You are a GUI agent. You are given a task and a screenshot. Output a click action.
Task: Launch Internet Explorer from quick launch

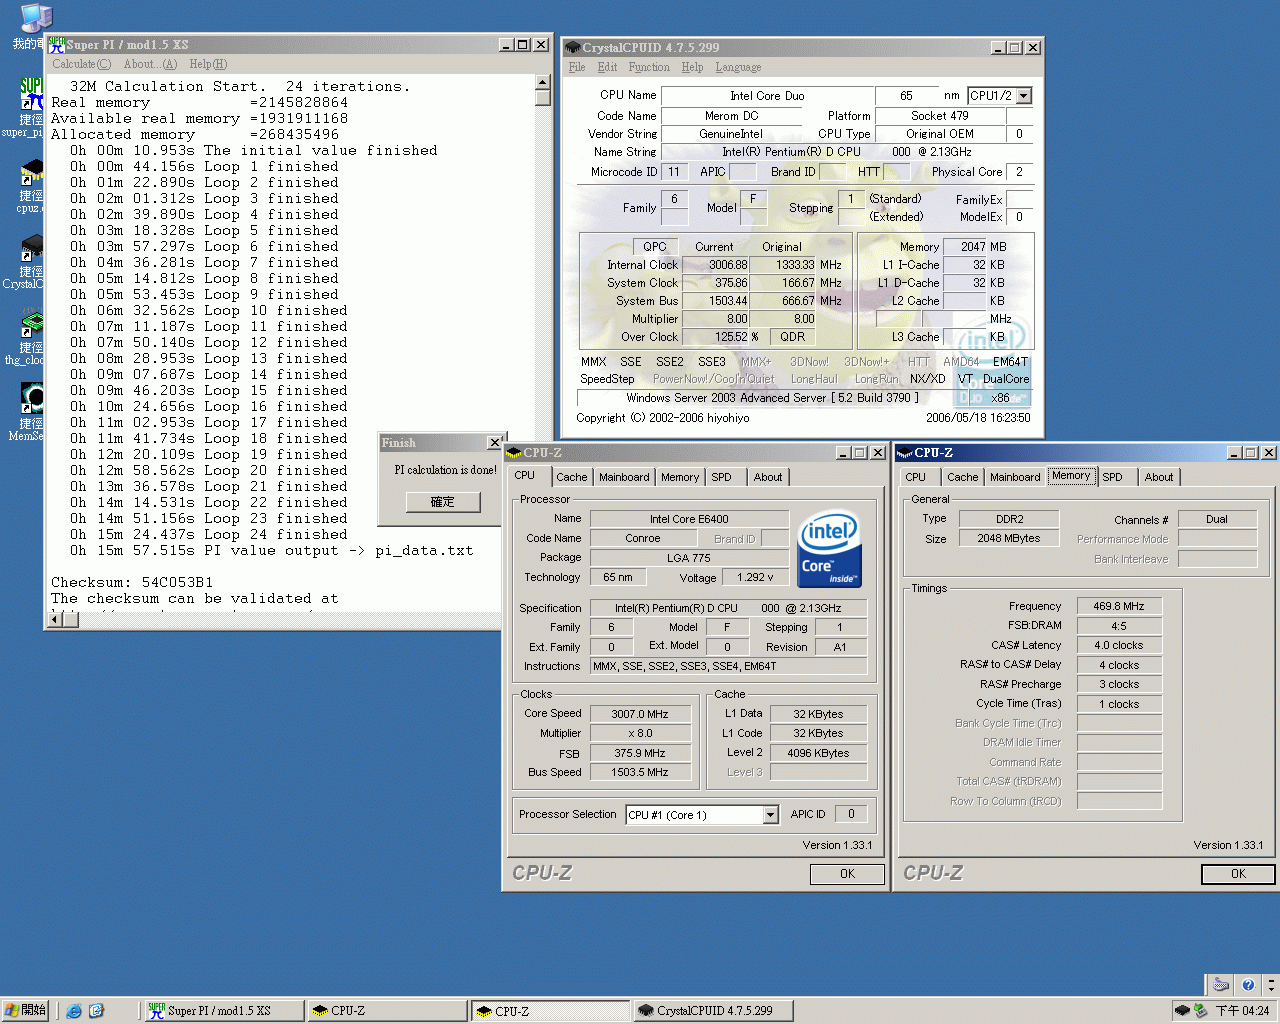(74, 1011)
